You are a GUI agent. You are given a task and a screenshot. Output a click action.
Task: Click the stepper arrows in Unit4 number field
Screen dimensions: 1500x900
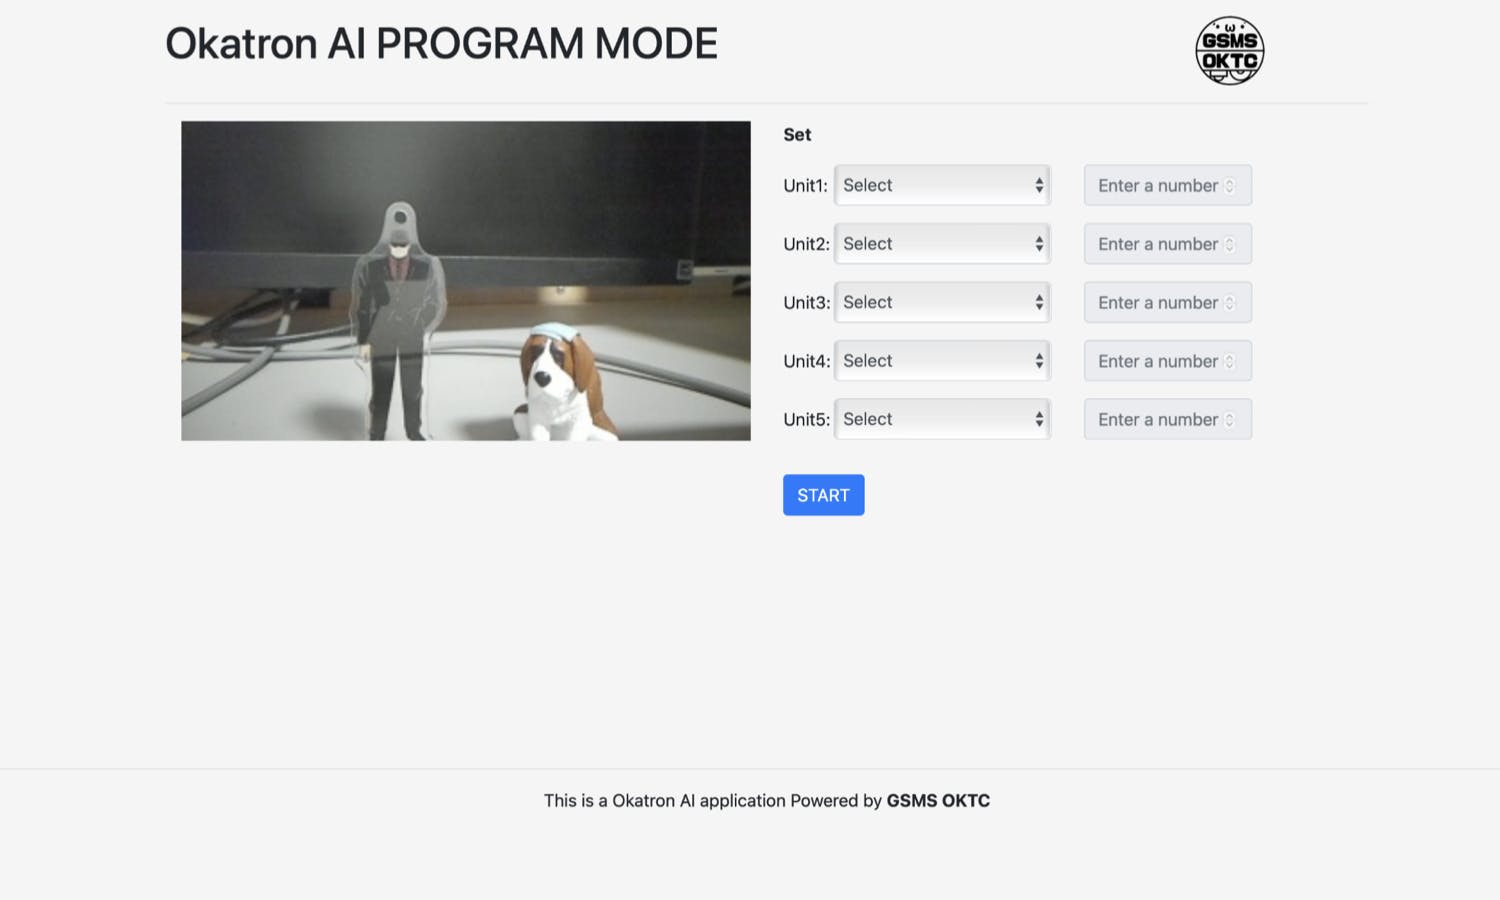point(1230,361)
